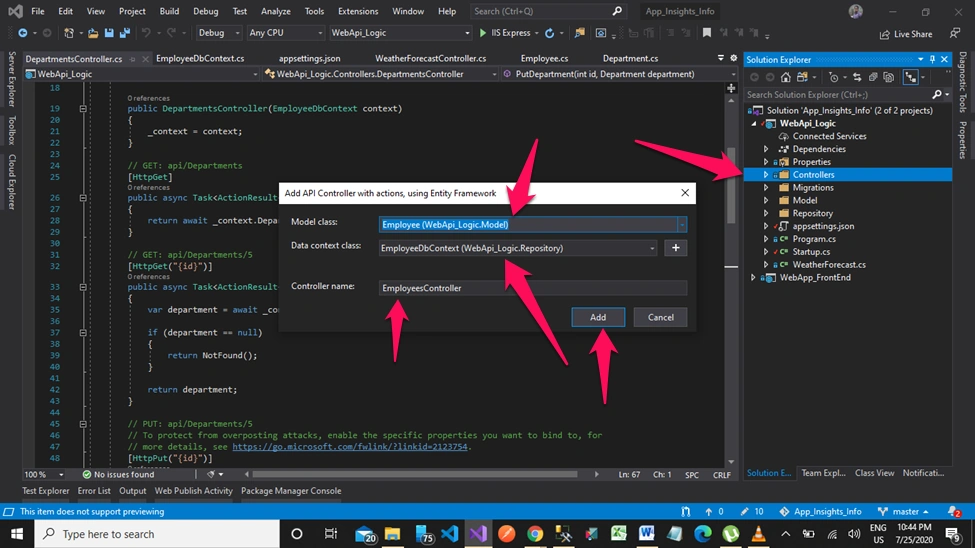Click the Pending Changes Filter clock icon in Solution Explorer

[x=834, y=77]
